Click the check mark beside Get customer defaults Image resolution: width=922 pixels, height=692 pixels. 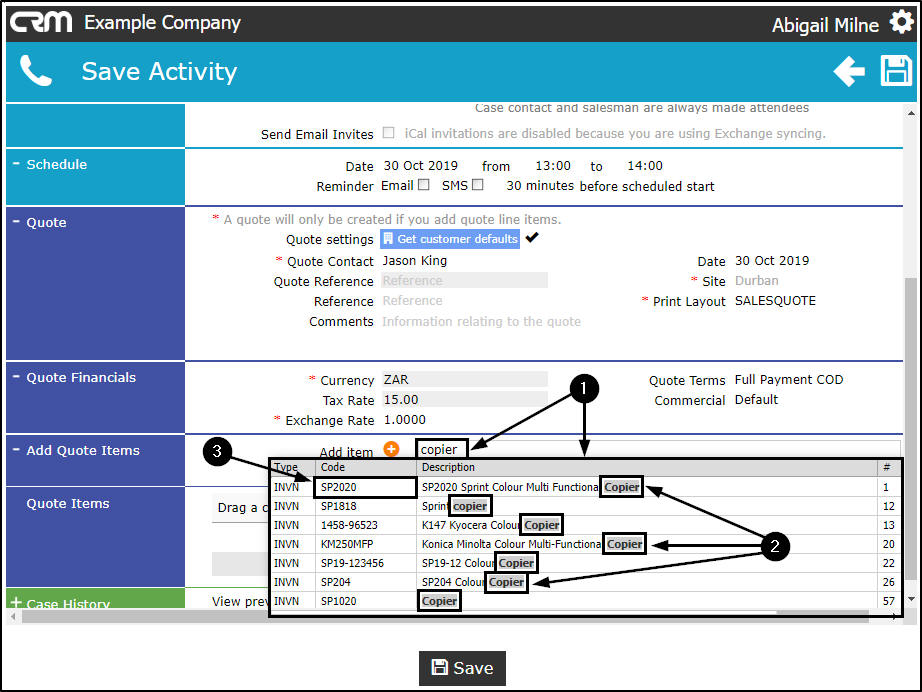click(x=532, y=238)
